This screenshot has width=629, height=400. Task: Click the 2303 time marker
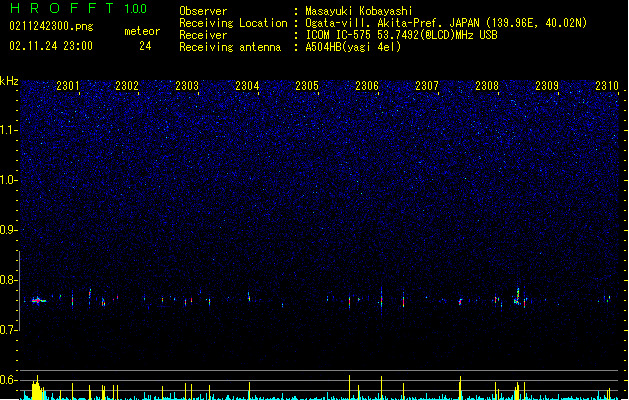(x=187, y=86)
